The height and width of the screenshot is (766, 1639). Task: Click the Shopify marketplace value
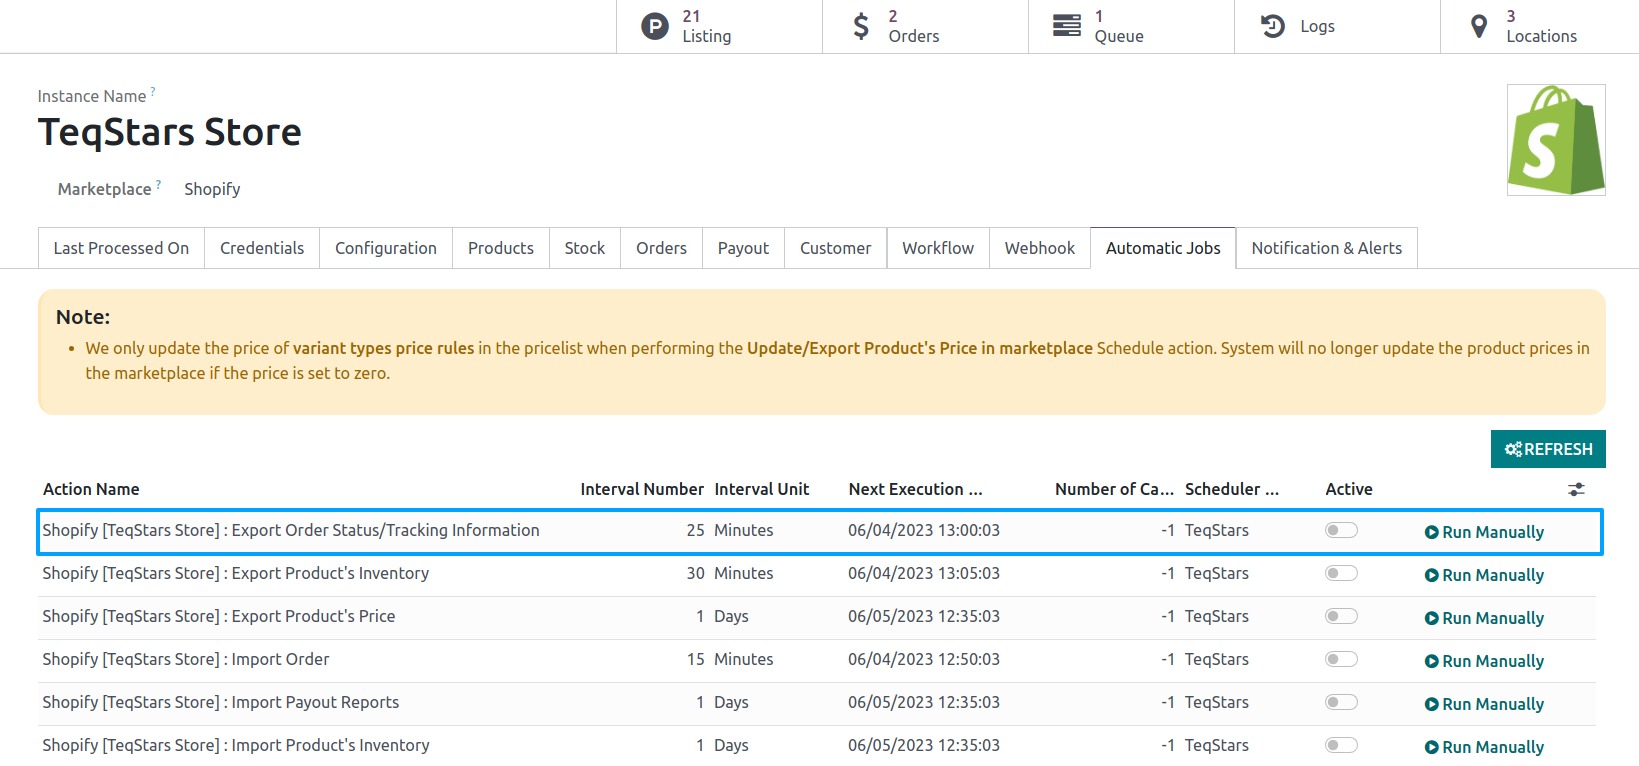point(212,189)
